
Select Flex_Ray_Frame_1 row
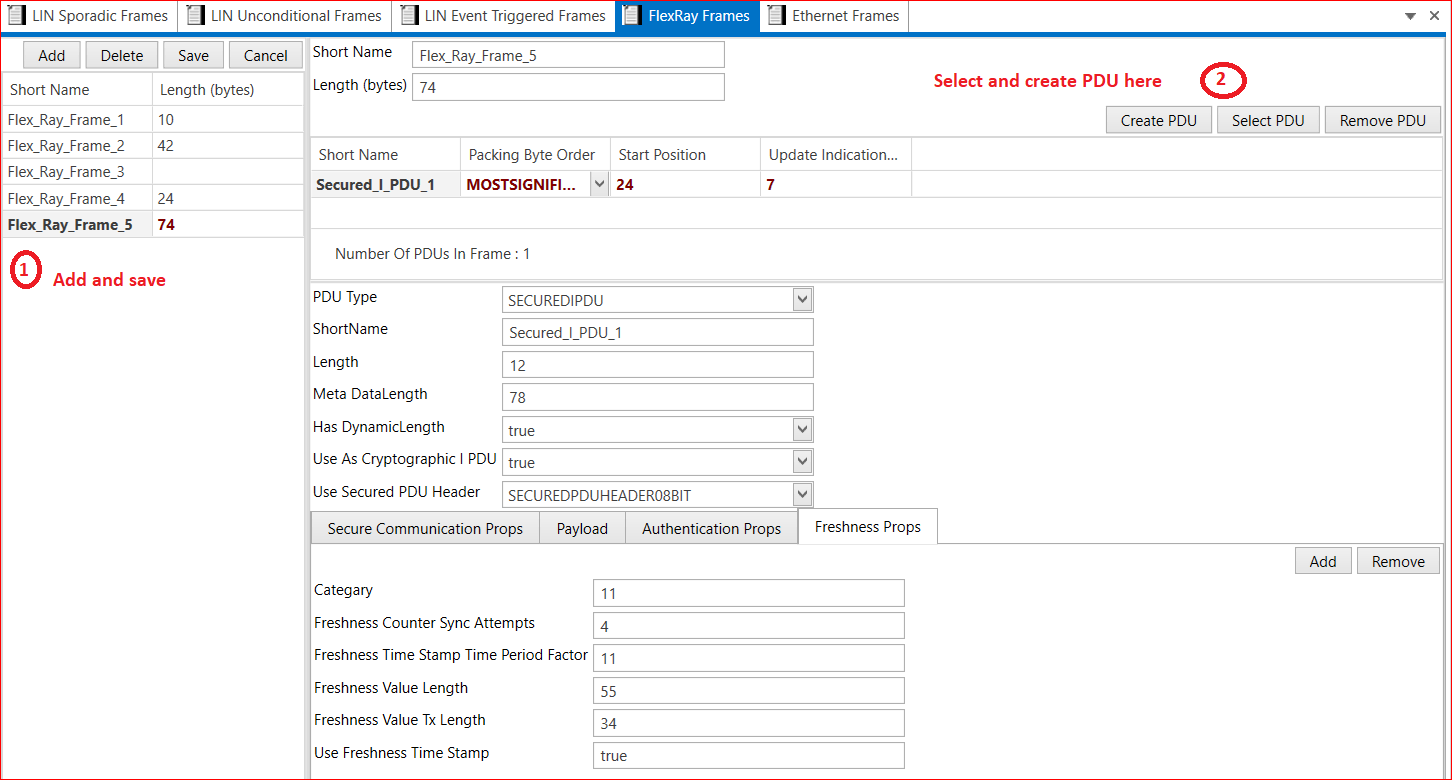[x=153, y=119]
